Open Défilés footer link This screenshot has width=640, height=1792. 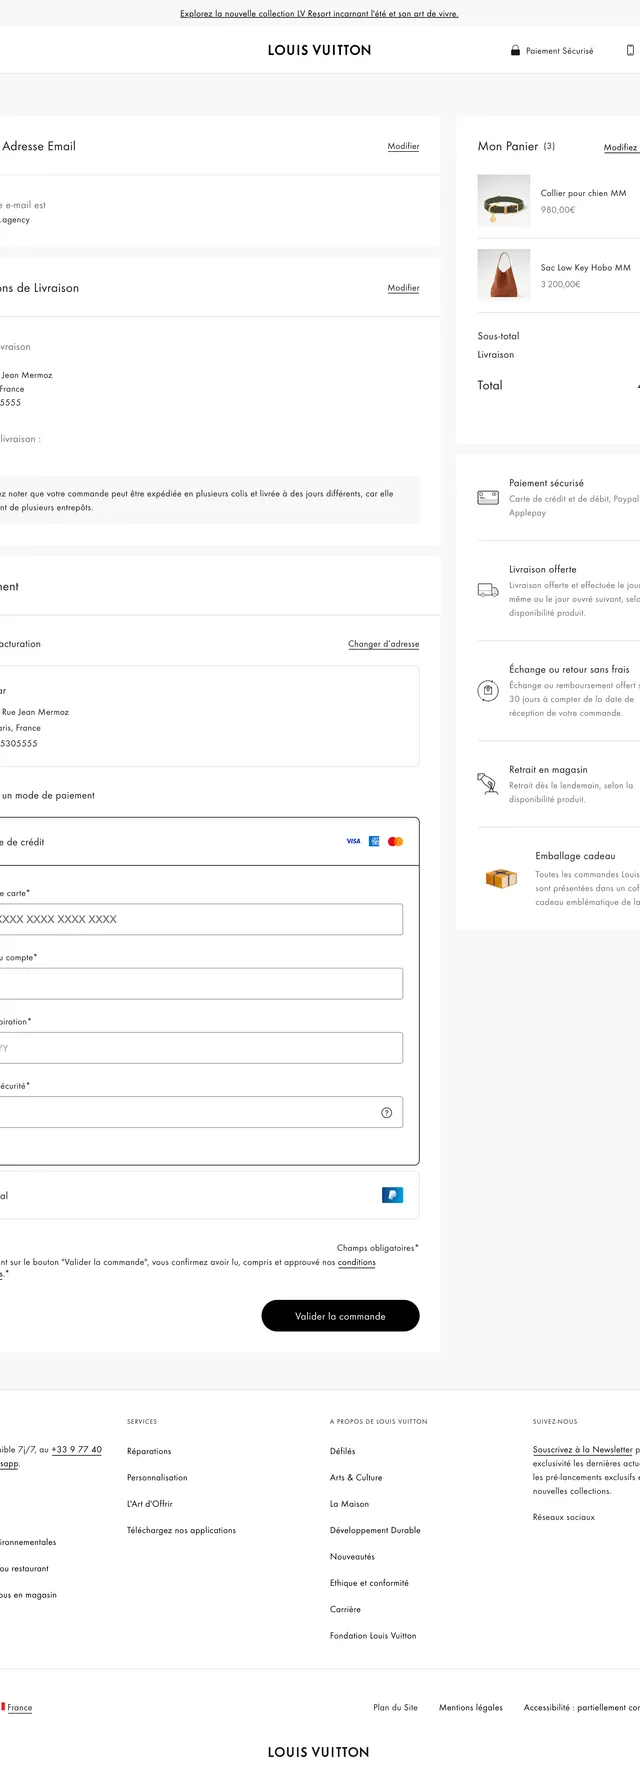click(x=343, y=1451)
